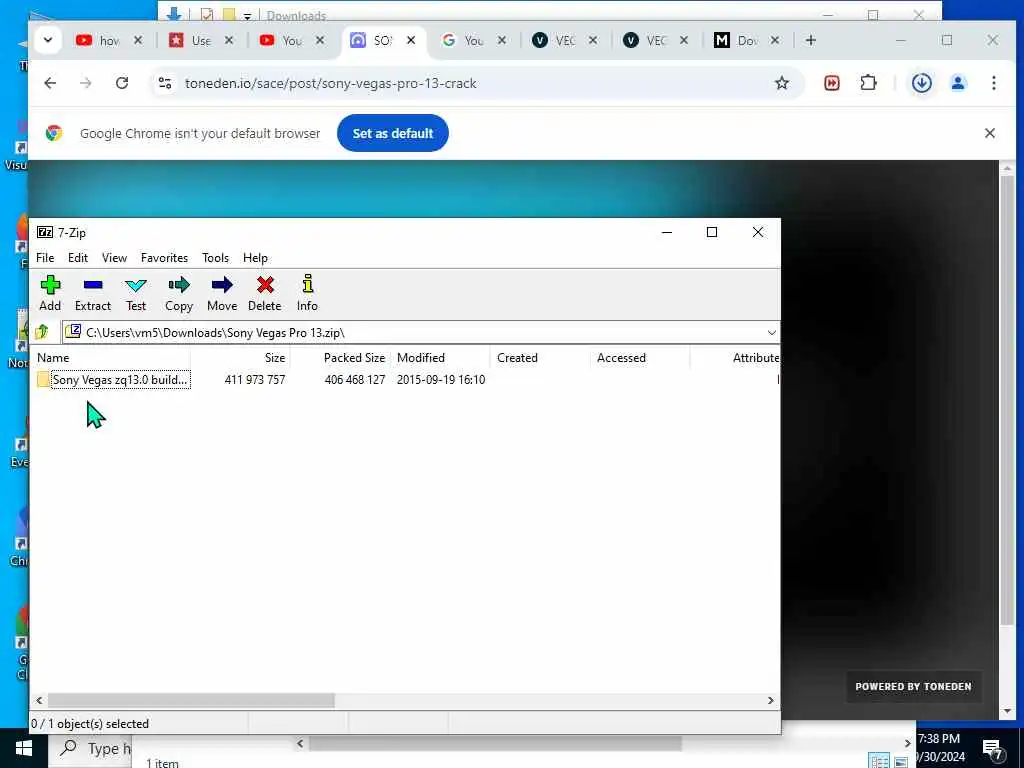
Task: Open the Favorites menu
Action: pyautogui.click(x=164, y=258)
